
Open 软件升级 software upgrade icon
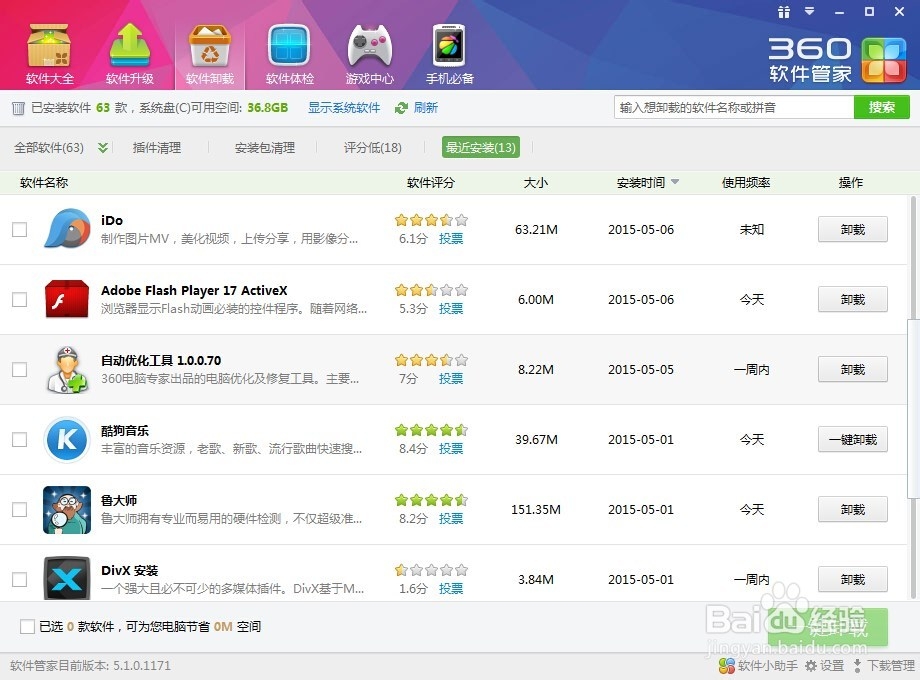click(130, 54)
